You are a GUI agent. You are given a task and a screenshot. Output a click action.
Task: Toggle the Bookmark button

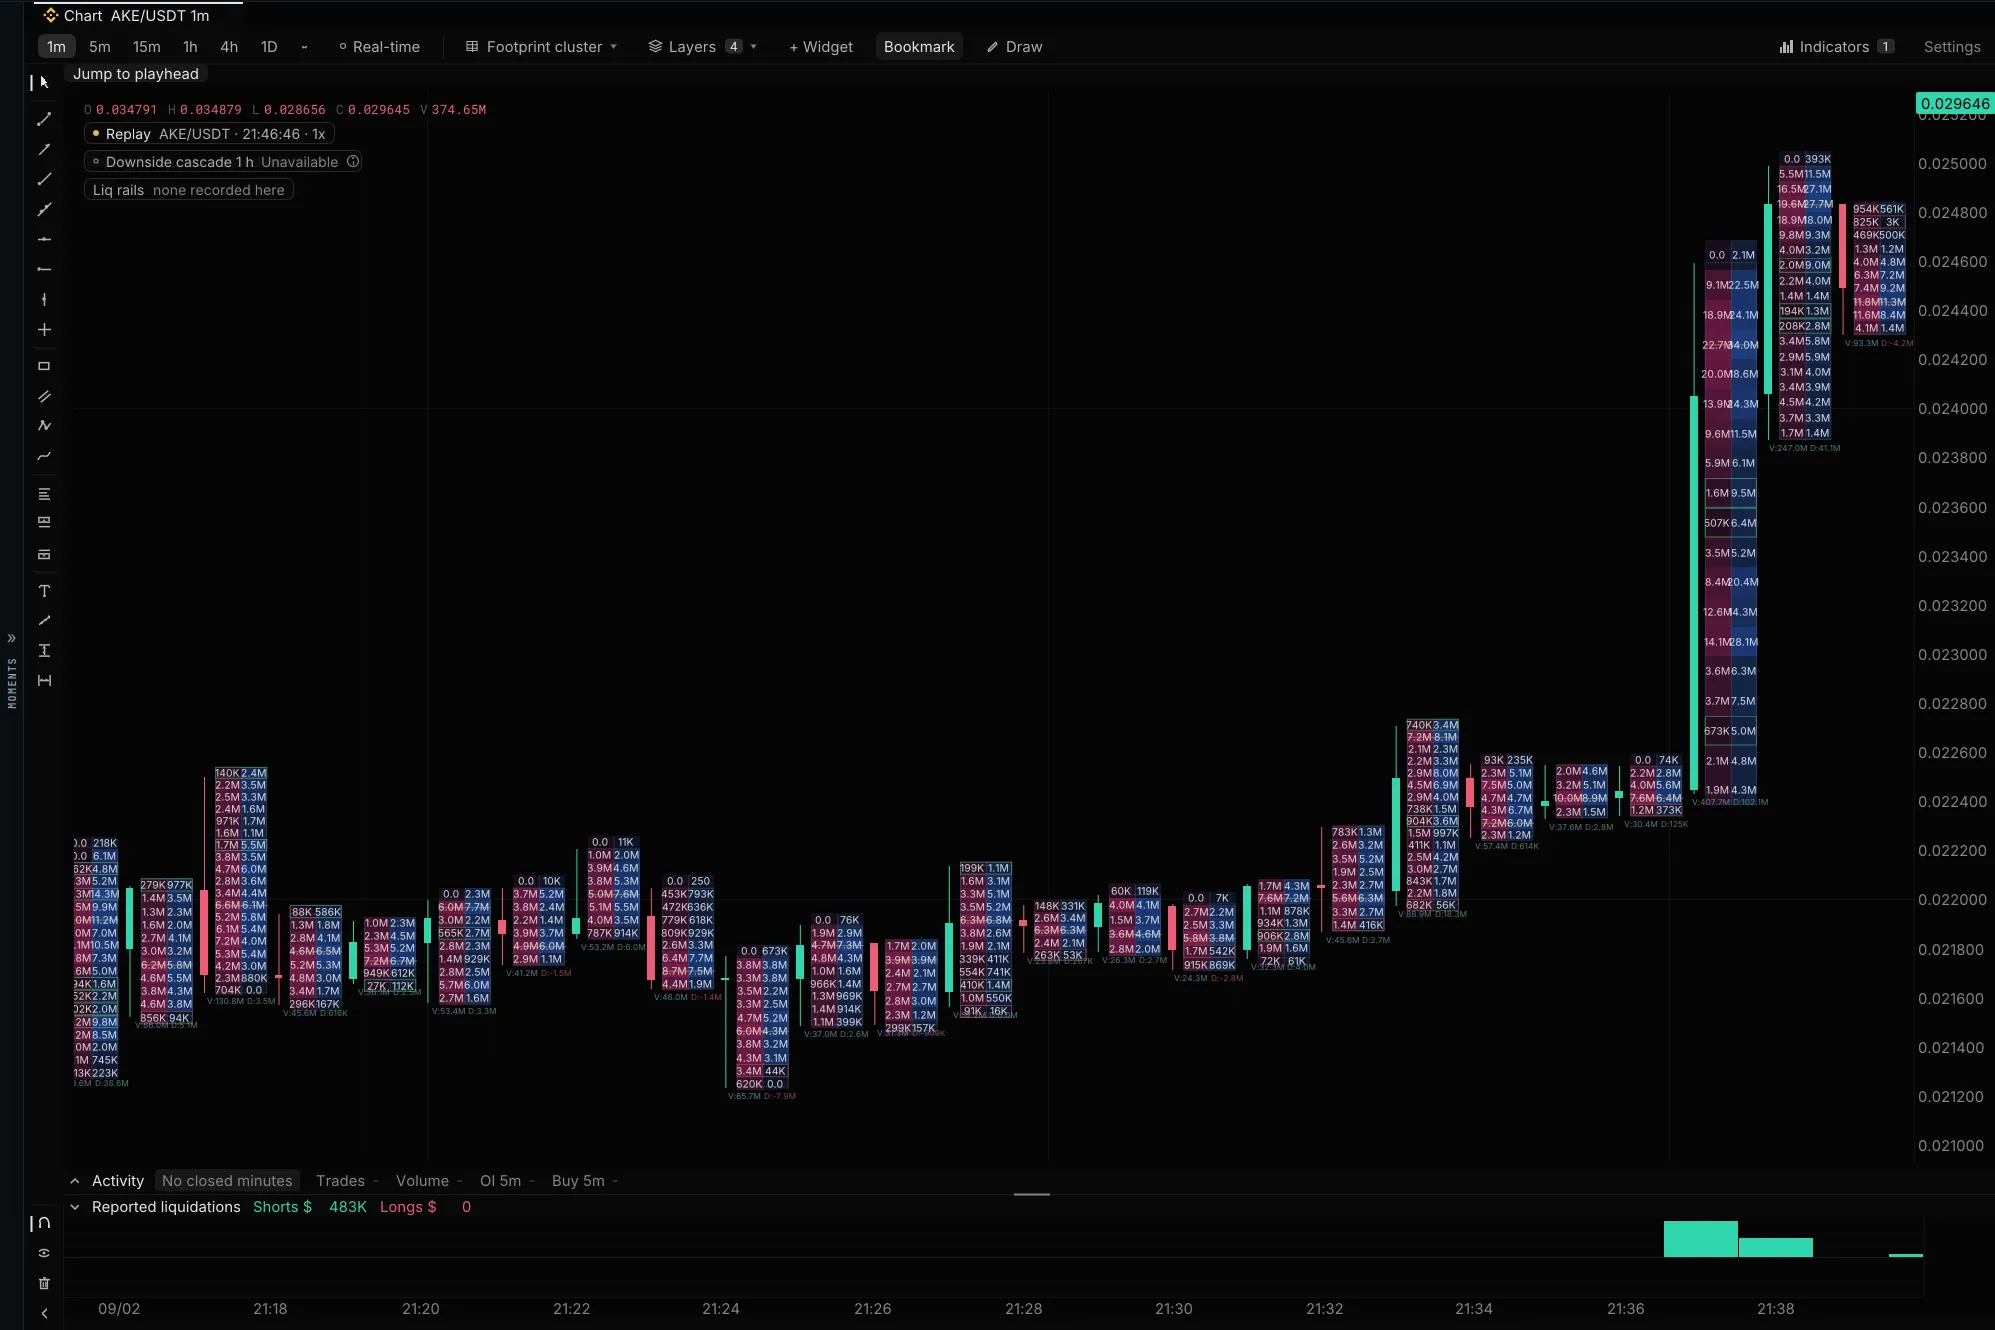919,47
